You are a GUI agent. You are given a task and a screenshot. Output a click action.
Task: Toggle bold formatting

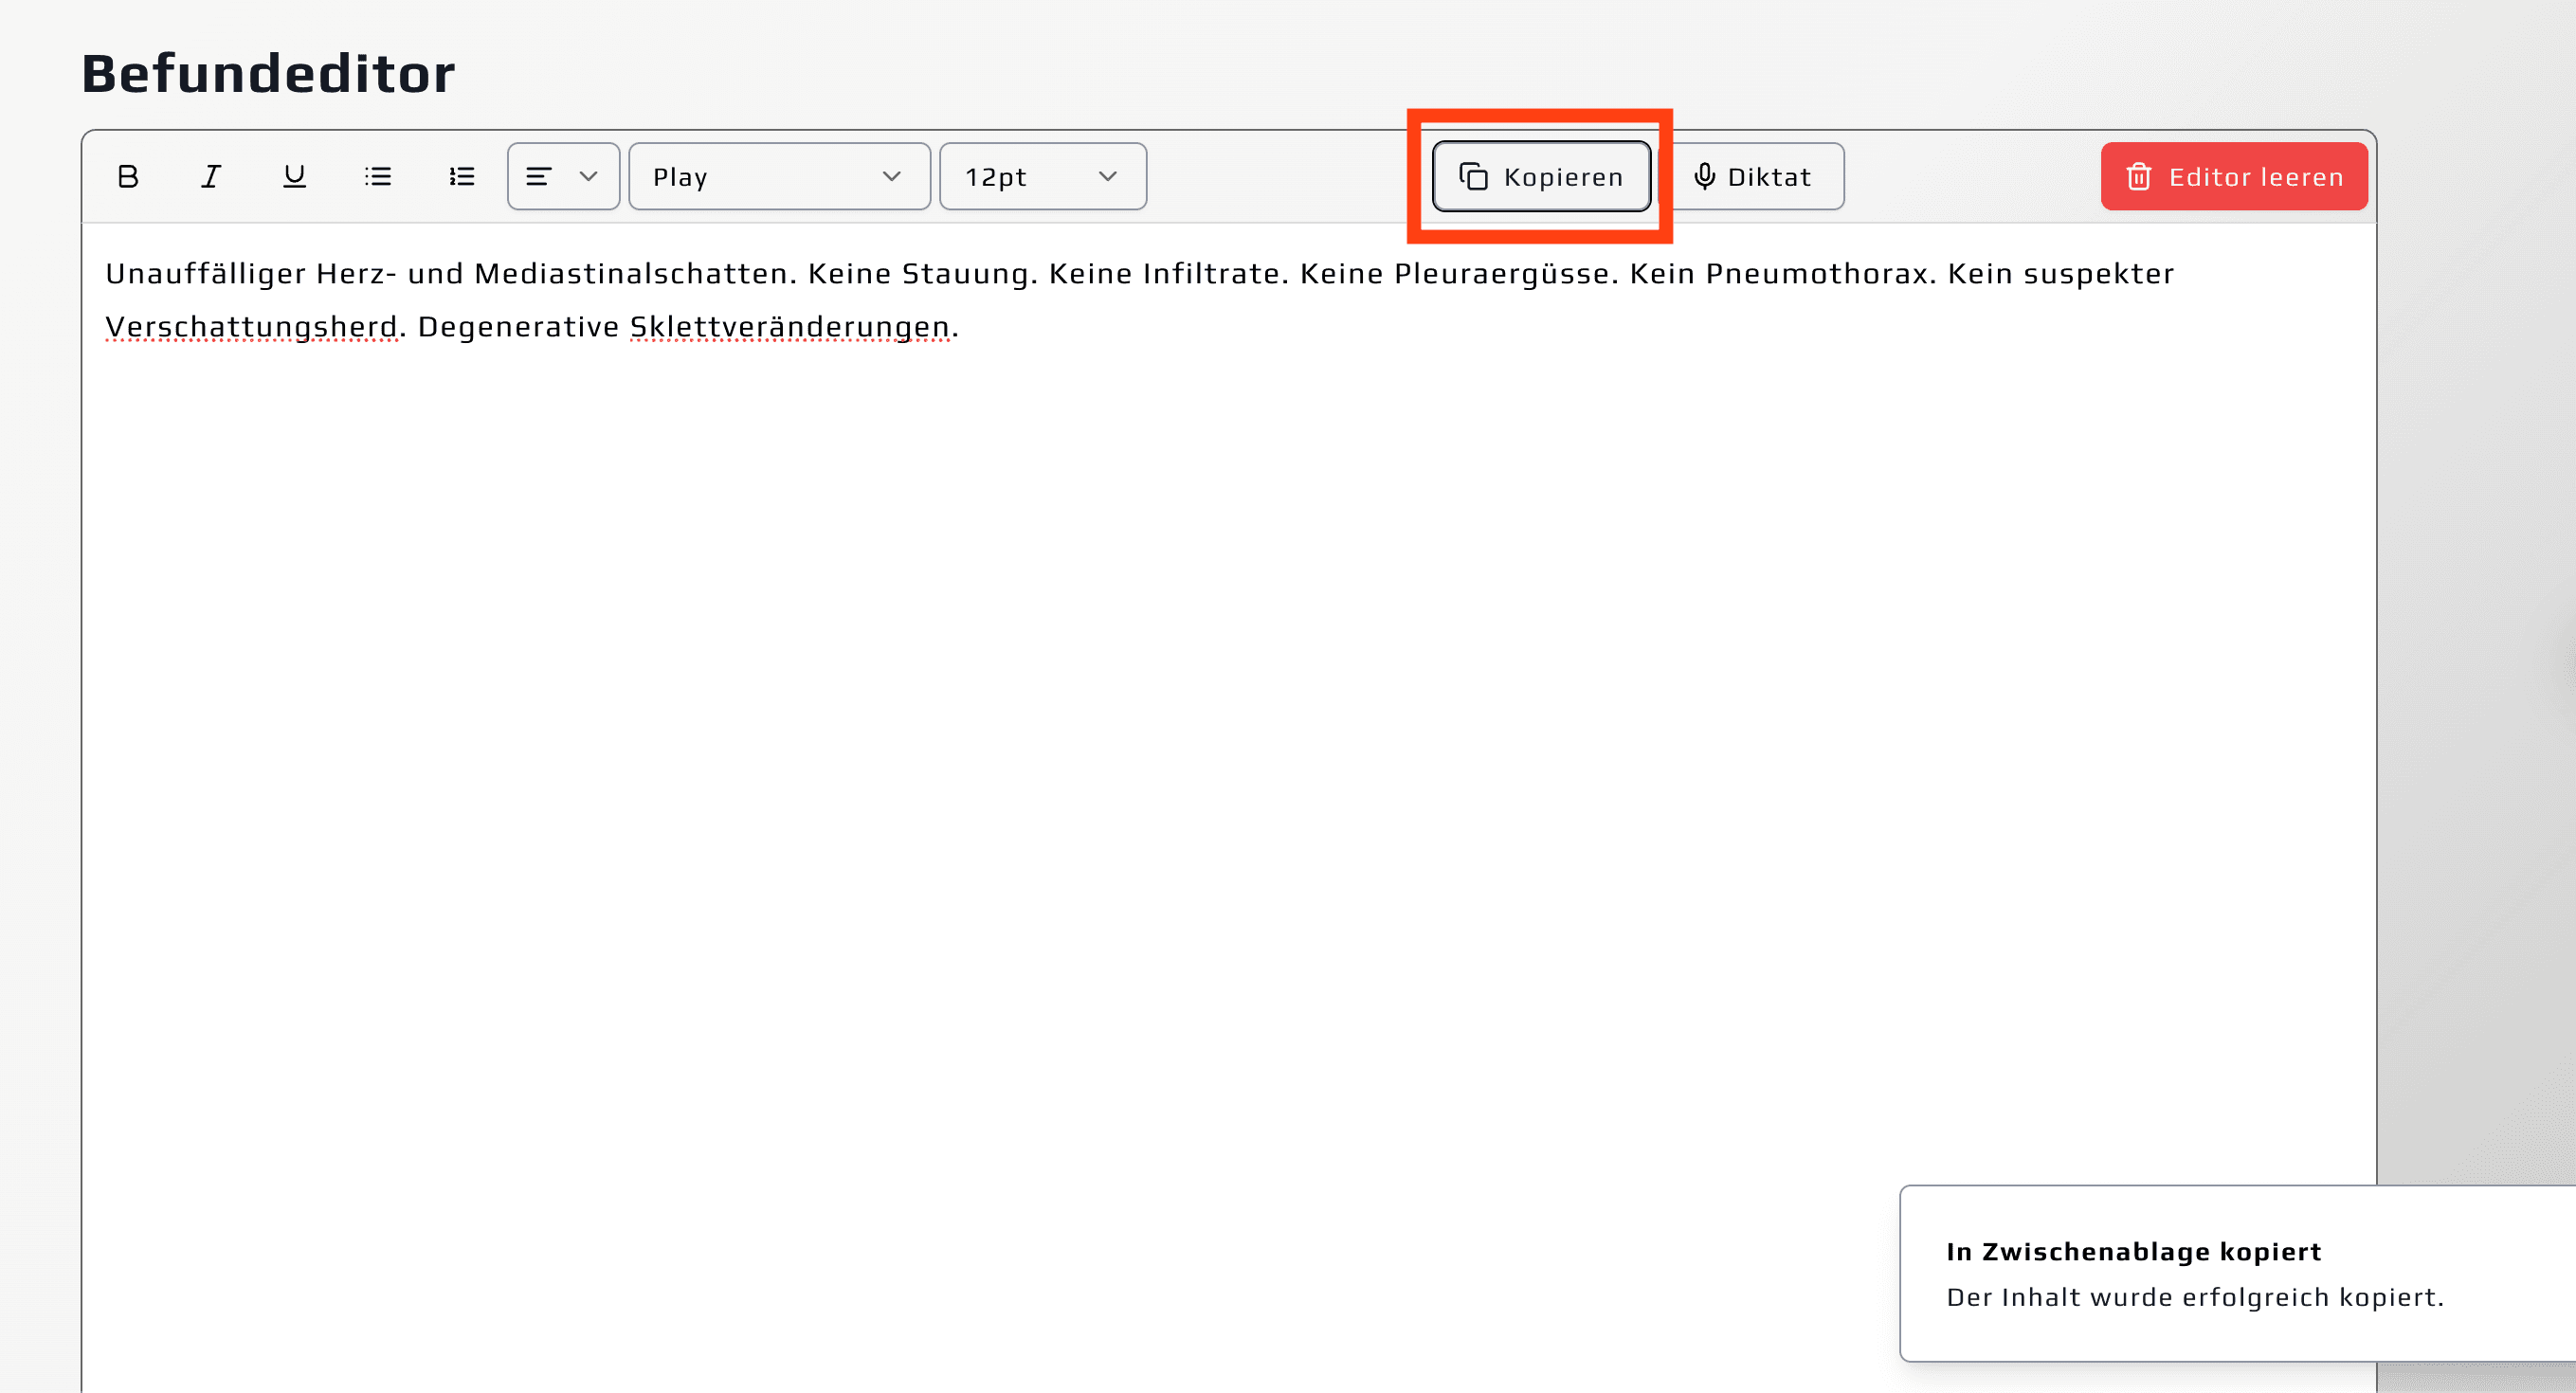[127, 176]
